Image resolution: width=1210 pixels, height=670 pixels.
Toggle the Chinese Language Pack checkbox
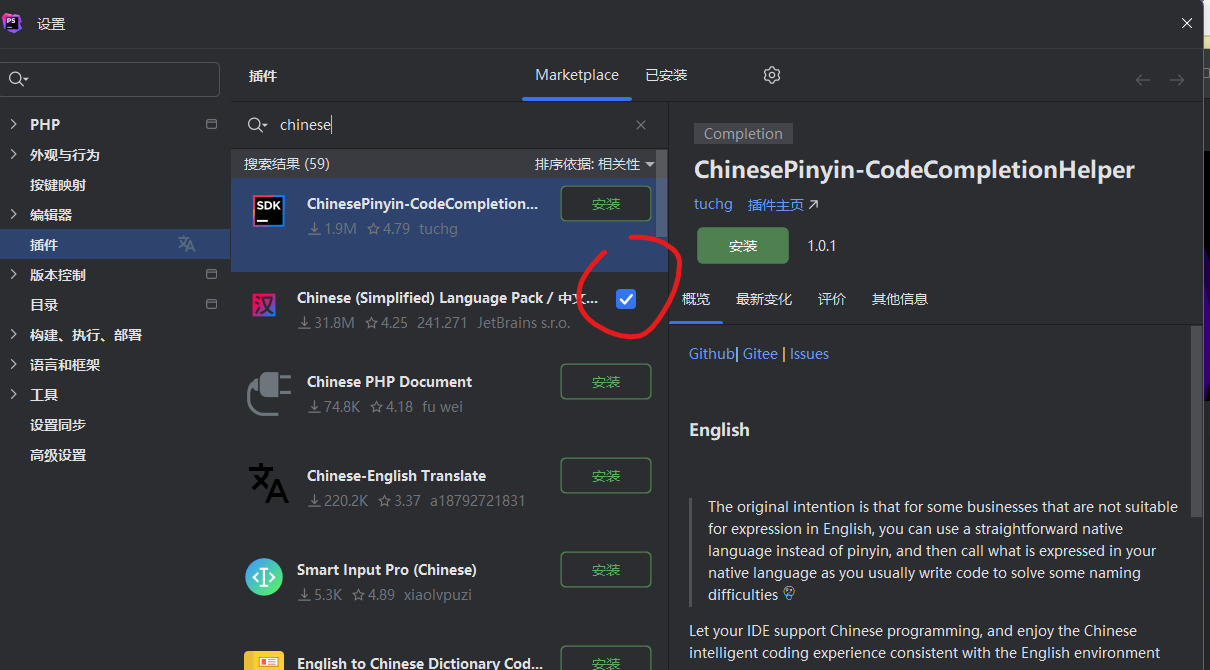point(626,298)
